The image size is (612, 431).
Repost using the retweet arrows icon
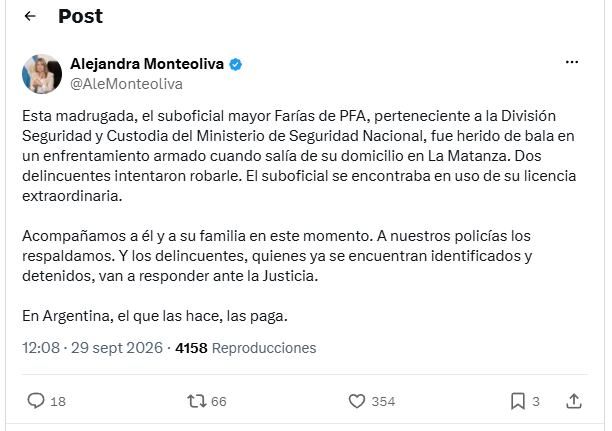pos(197,401)
